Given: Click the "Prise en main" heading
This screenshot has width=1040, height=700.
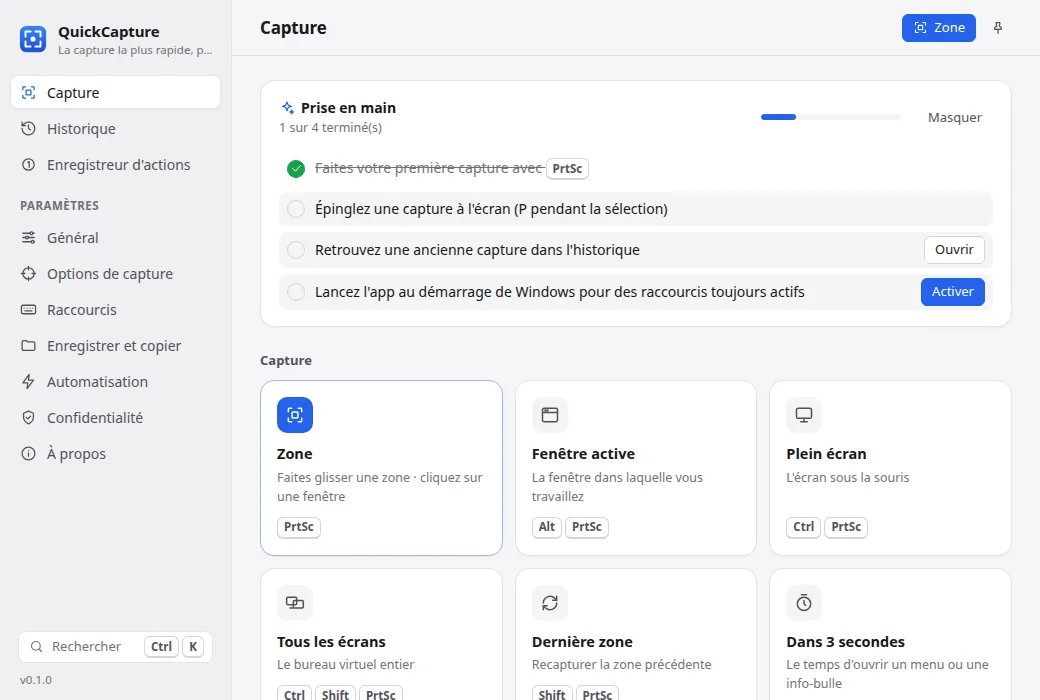Looking at the screenshot, I should point(348,107).
